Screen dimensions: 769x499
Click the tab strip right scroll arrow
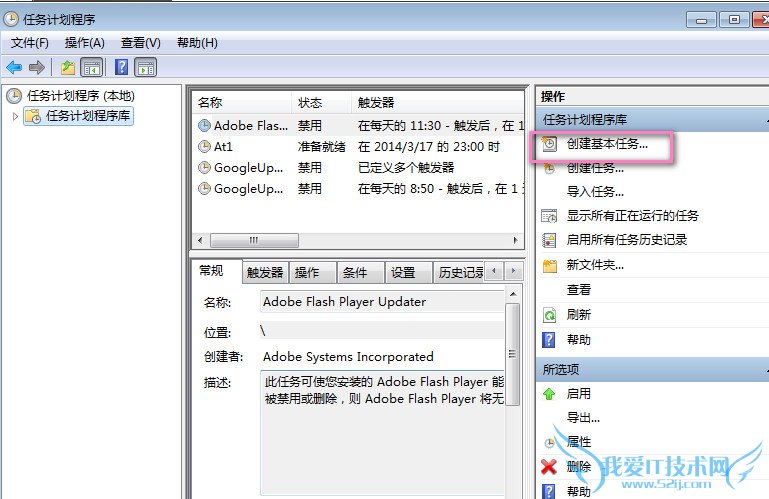coord(513,270)
